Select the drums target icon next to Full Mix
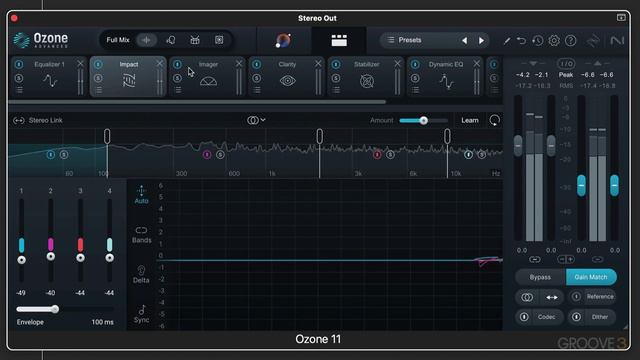This screenshot has width=640, height=360. 195,40
